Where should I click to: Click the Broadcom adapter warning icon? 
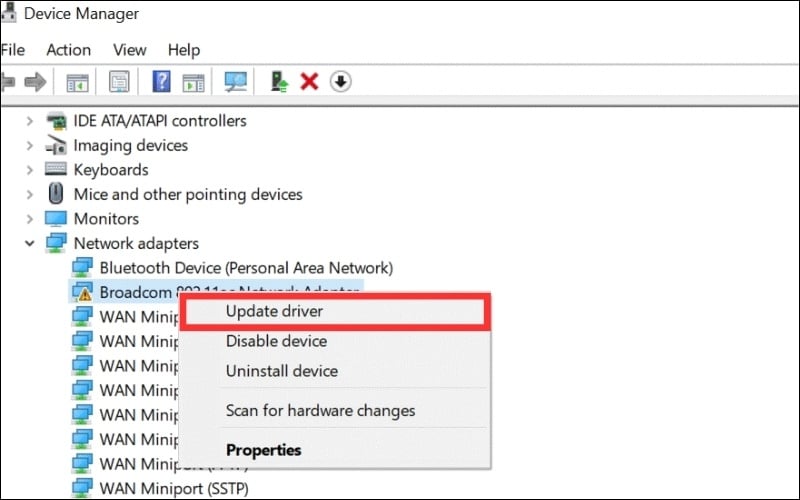(x=82, y=292)
